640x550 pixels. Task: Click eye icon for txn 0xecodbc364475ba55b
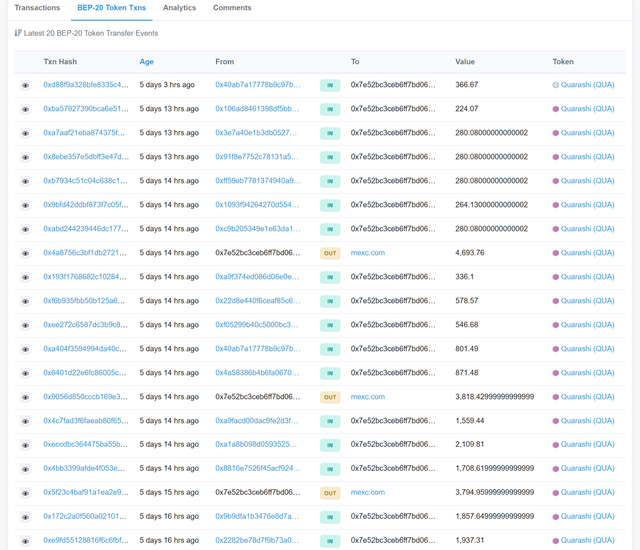25,445
